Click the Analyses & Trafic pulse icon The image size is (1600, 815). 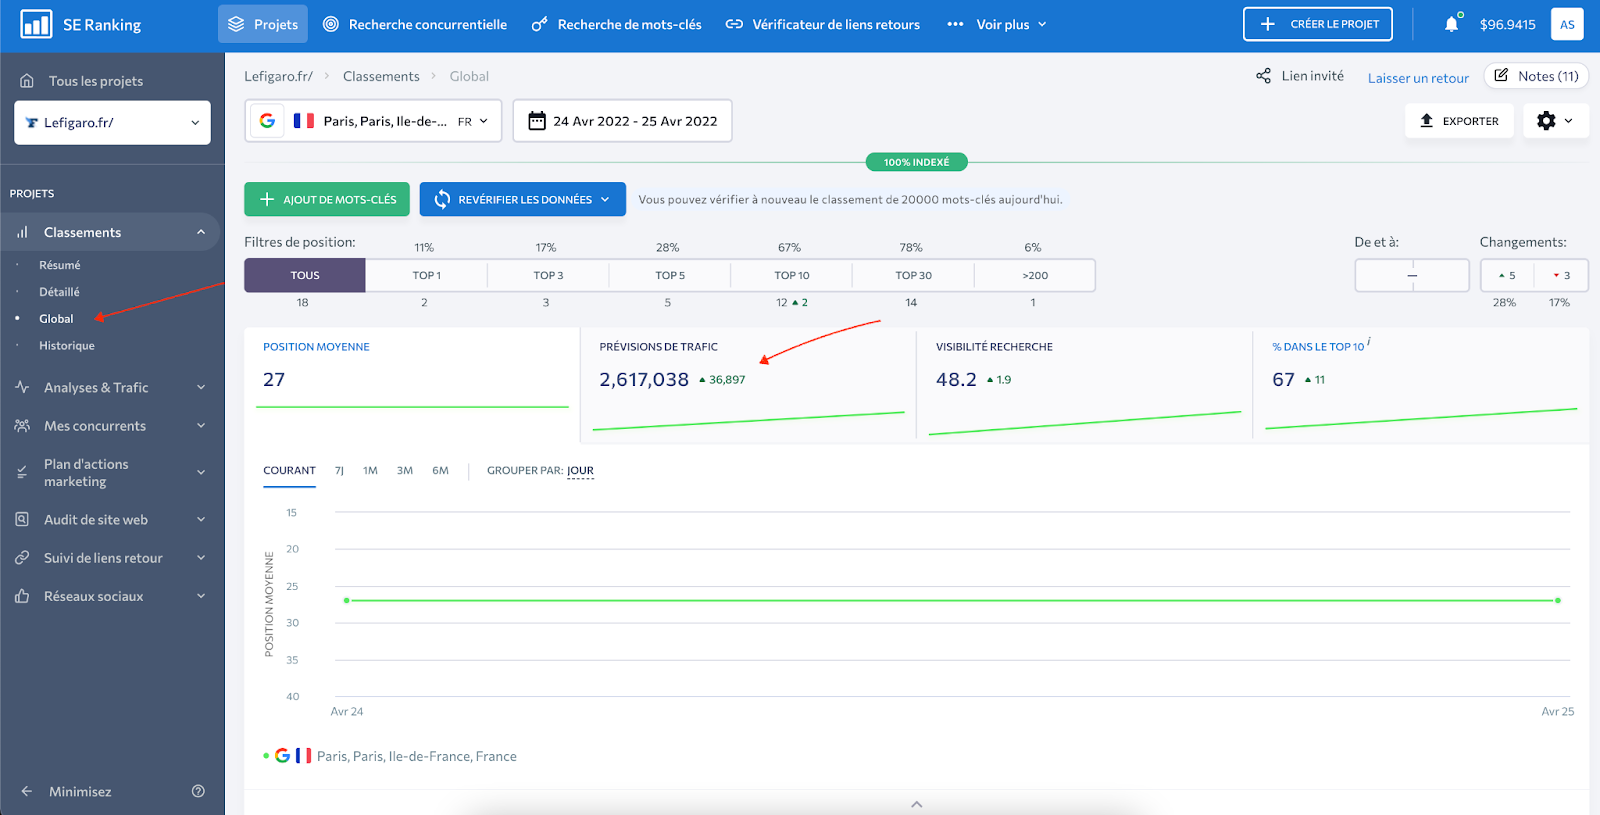(x=22, y=387)
